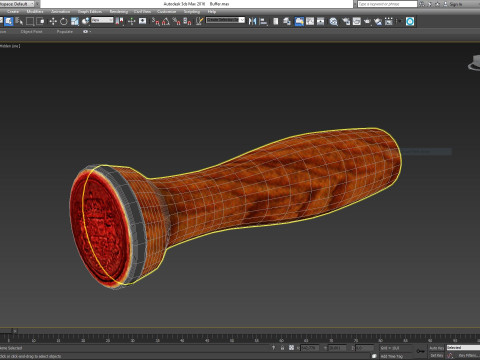
Task: Open the Material Editor icon
Action: pos(333,21)
